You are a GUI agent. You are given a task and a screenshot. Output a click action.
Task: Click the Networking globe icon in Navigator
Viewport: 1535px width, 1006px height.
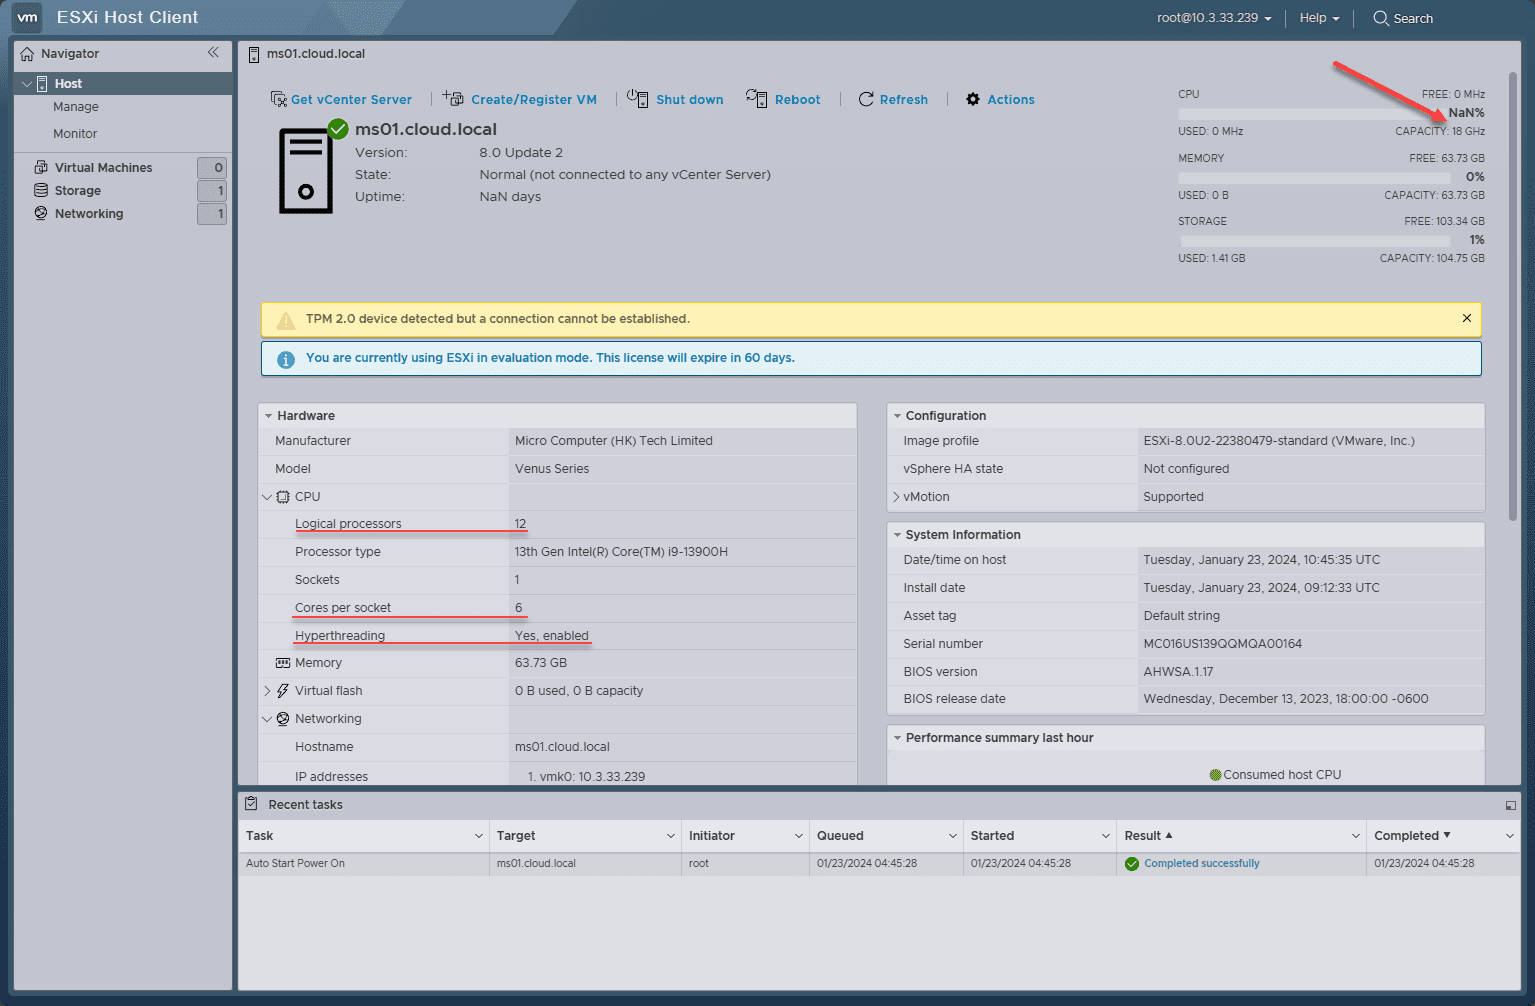(x=41, y=213)
